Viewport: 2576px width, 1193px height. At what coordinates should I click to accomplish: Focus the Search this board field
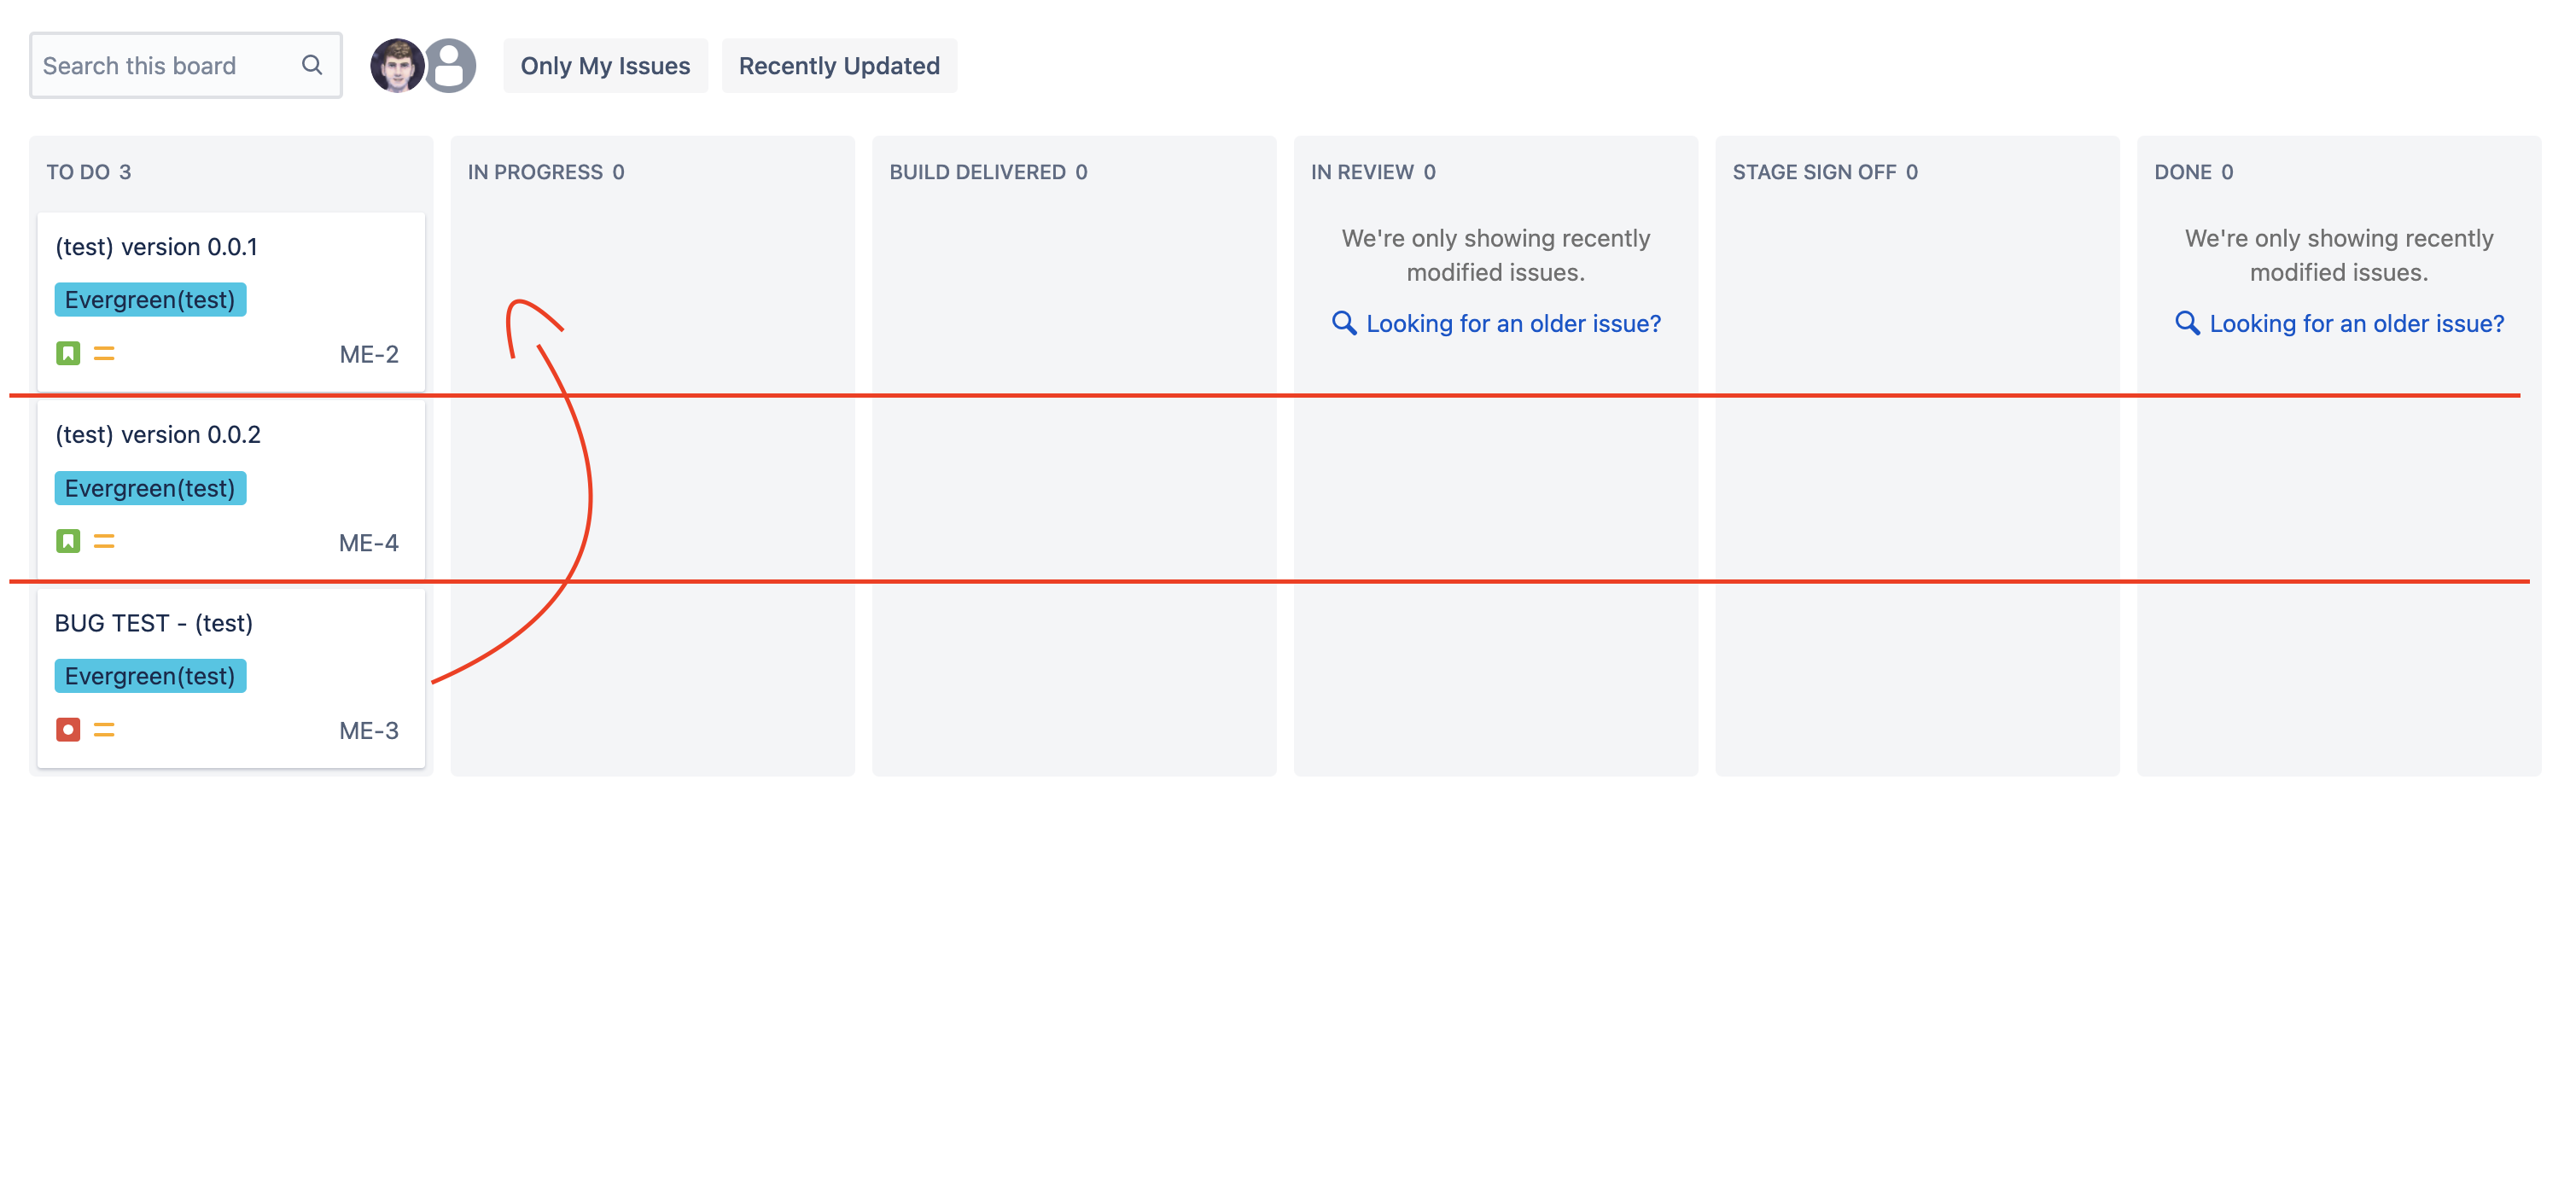186,65
